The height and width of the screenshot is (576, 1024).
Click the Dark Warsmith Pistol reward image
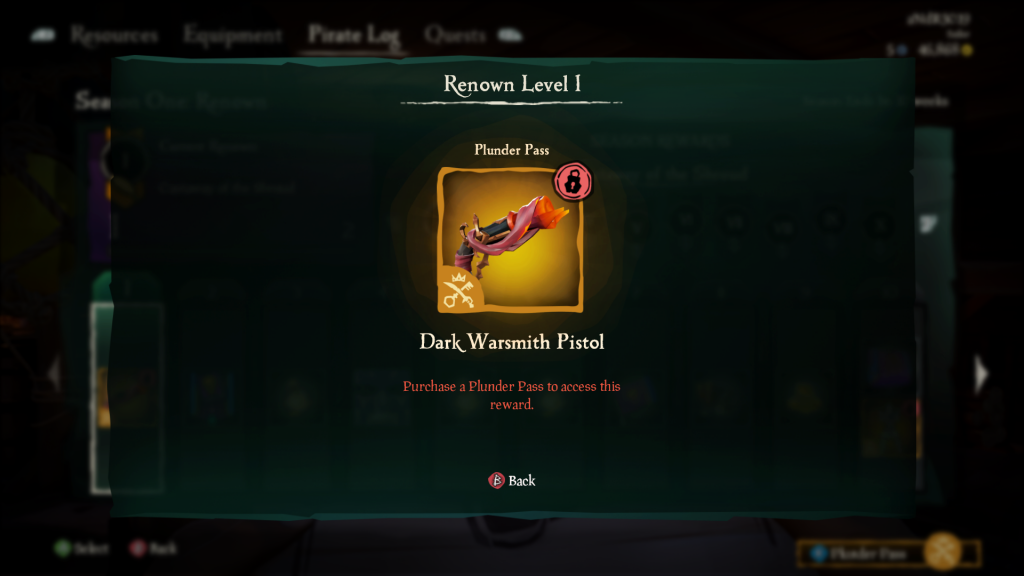coord(510,240)
